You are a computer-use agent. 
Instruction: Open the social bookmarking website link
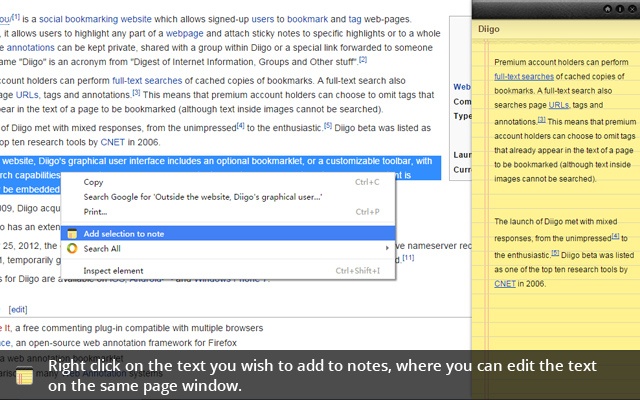point(95,19)
